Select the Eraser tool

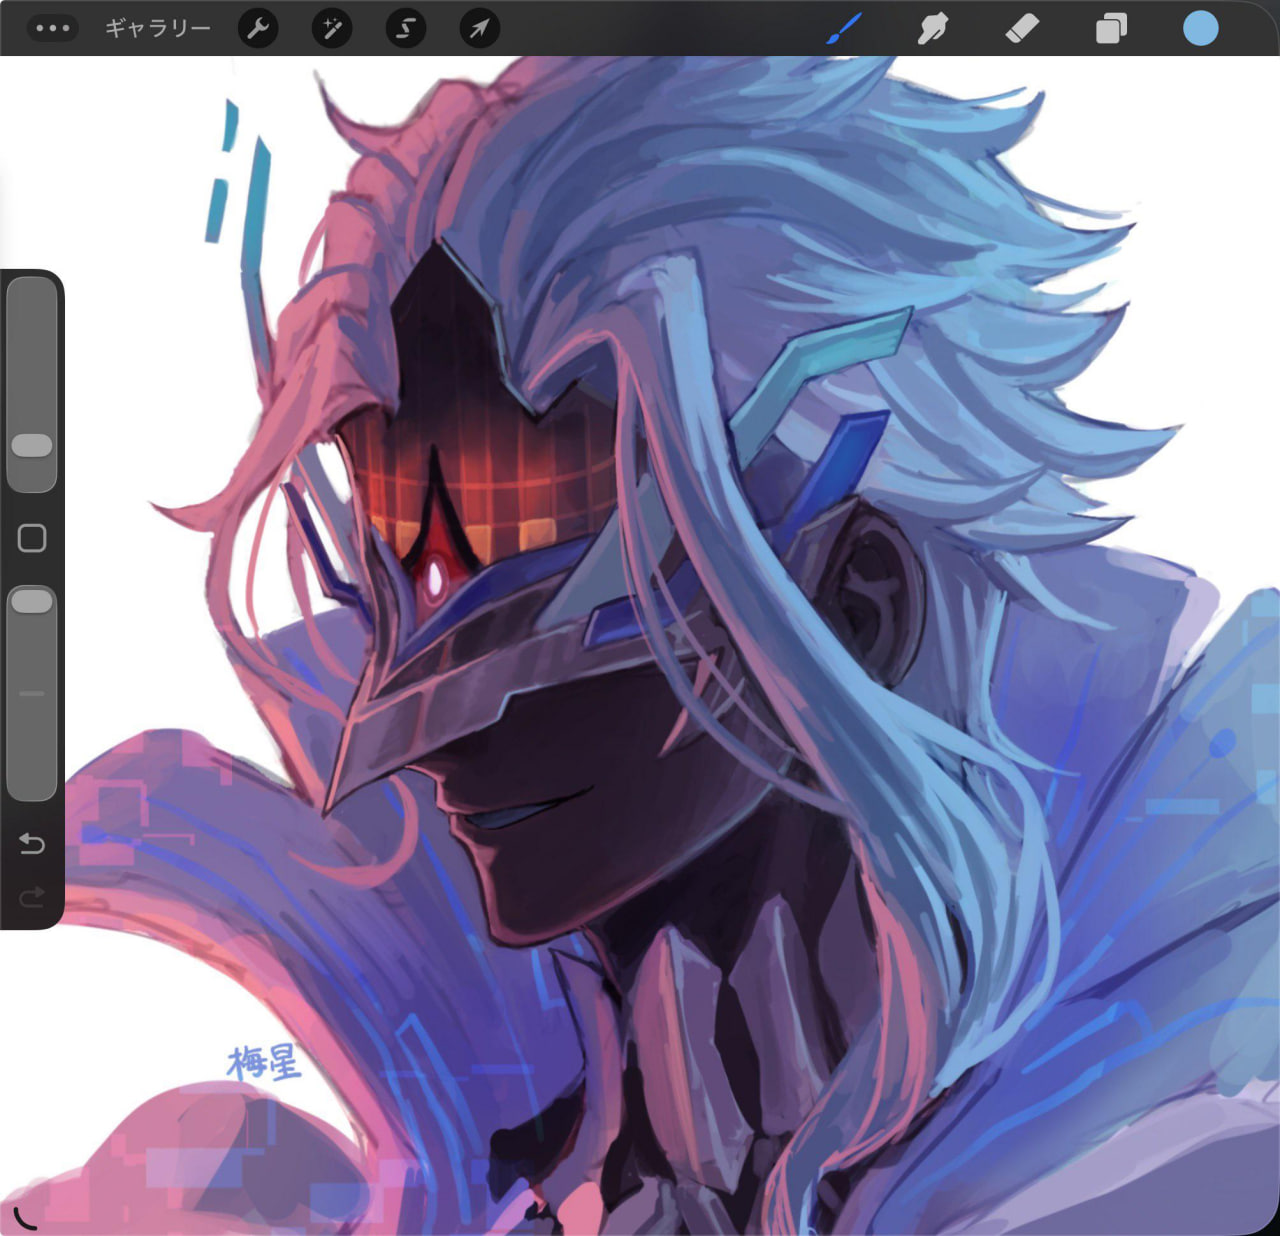pos(1022,28)
